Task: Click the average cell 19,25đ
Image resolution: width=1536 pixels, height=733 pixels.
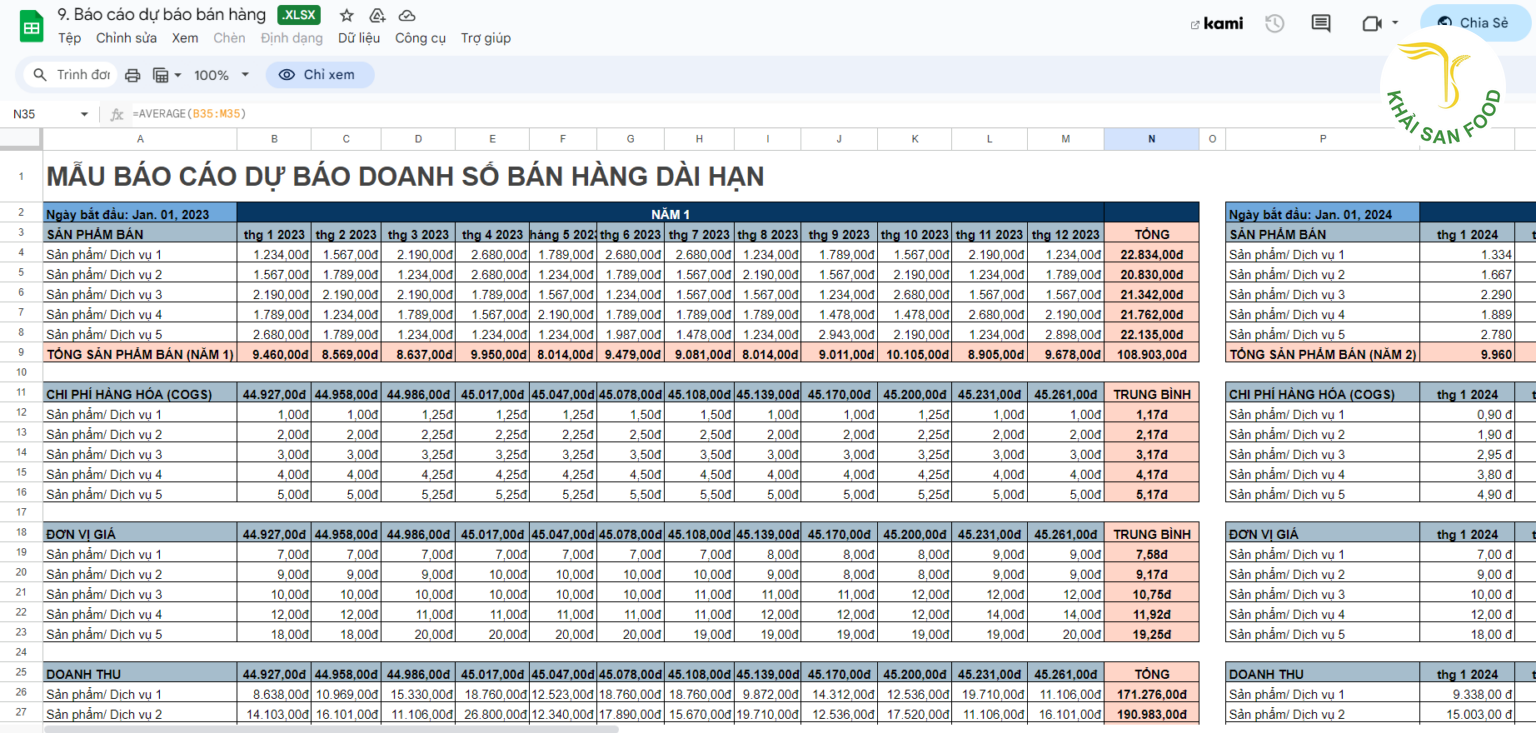Action: tap(1151, 634)
